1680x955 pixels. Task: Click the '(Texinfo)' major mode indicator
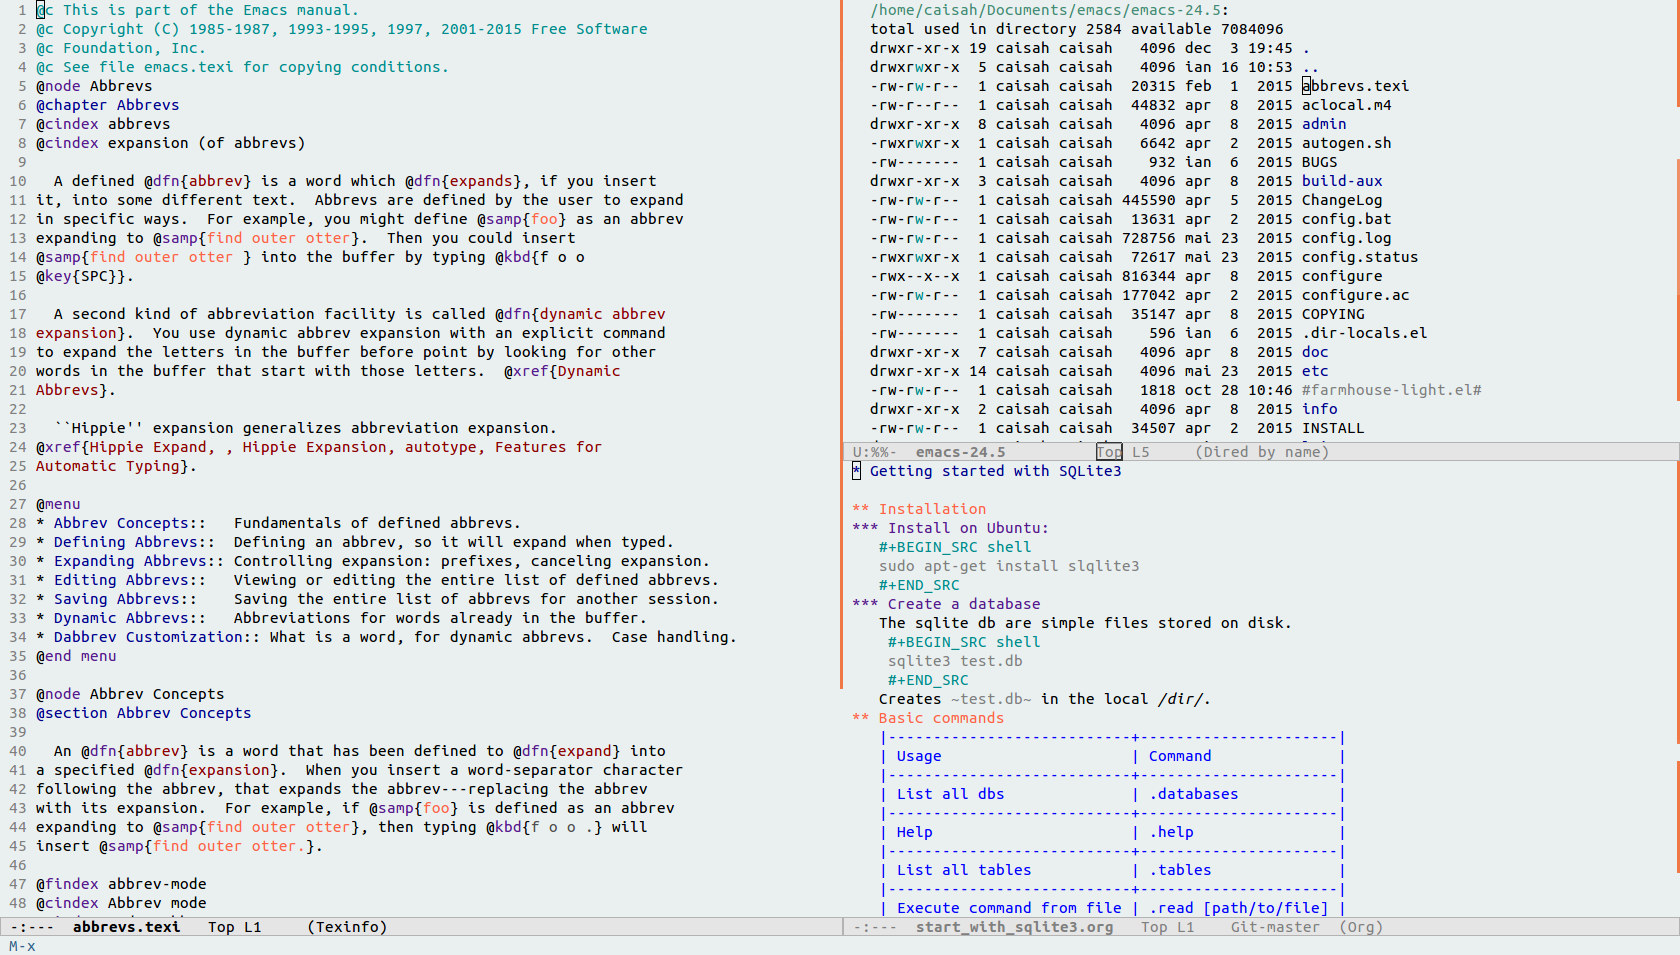(x=347, y=927)
